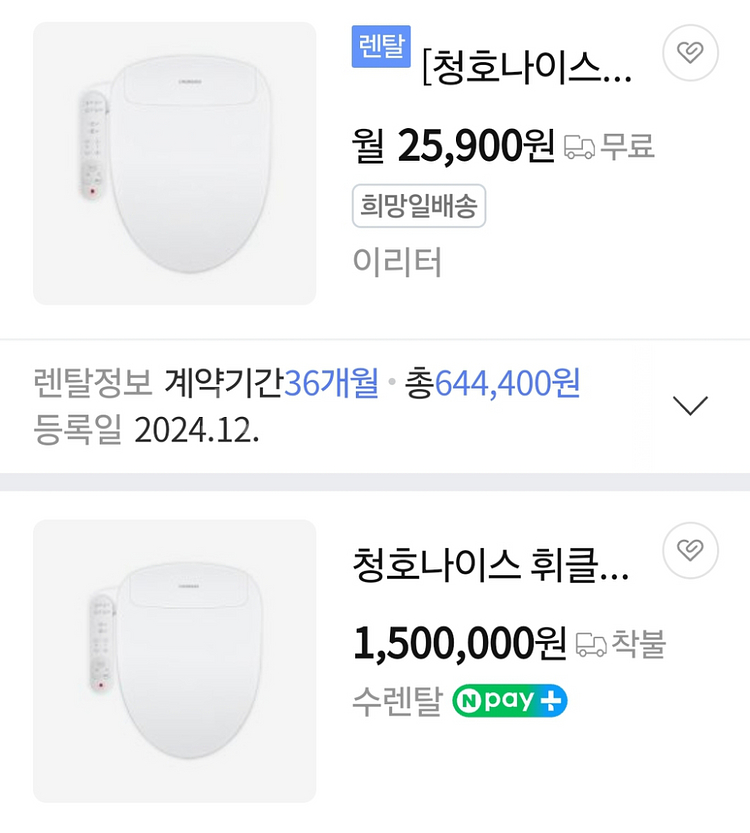The width and height of the screenshot is (750, 833).
Task: Open the 1,500,000원 bidet product thumbnail
Action: [x=175, y=661]
